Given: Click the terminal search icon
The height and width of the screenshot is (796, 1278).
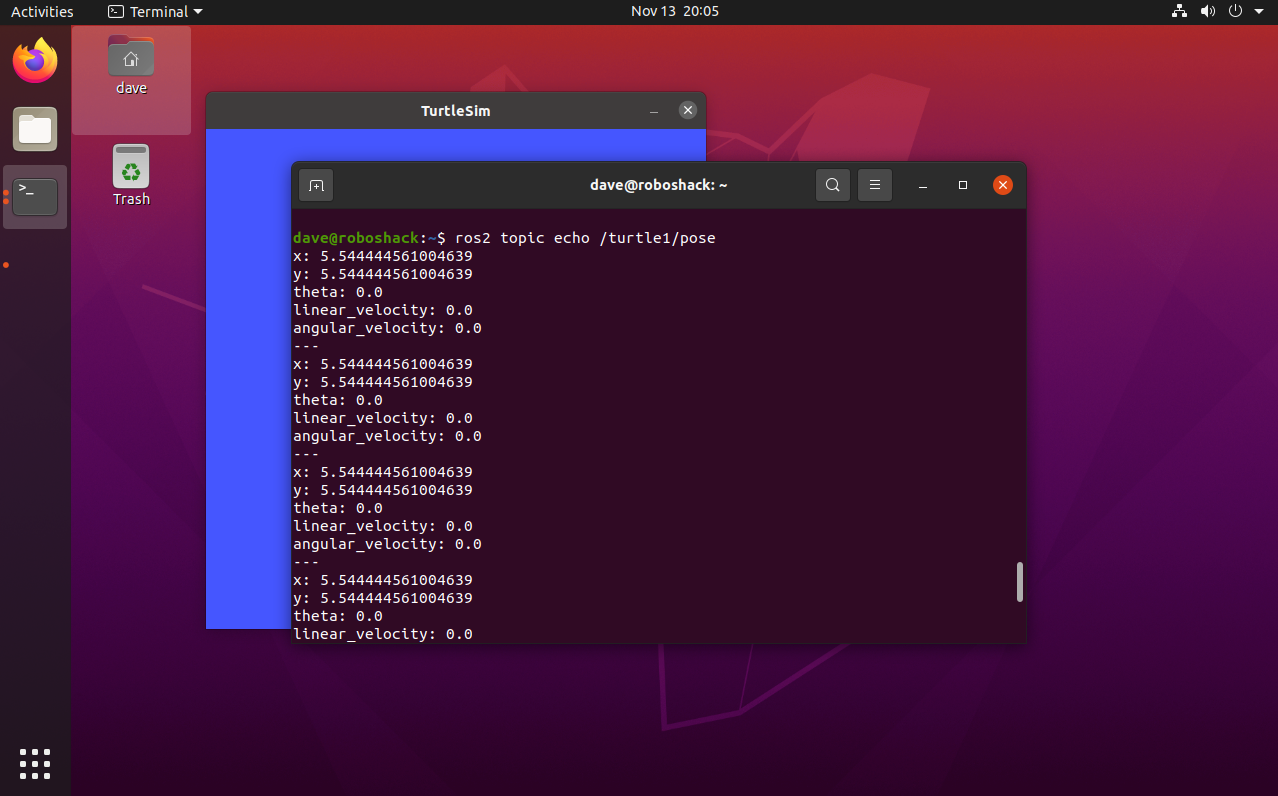Looking at the screenshot, I should point(832,185).
